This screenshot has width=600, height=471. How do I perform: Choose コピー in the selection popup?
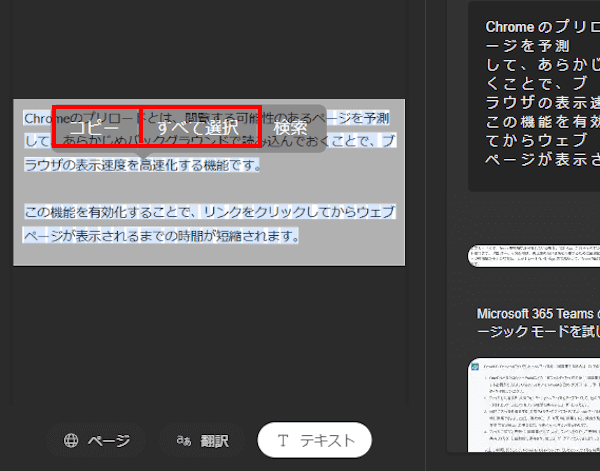click(x=95, y=127)
